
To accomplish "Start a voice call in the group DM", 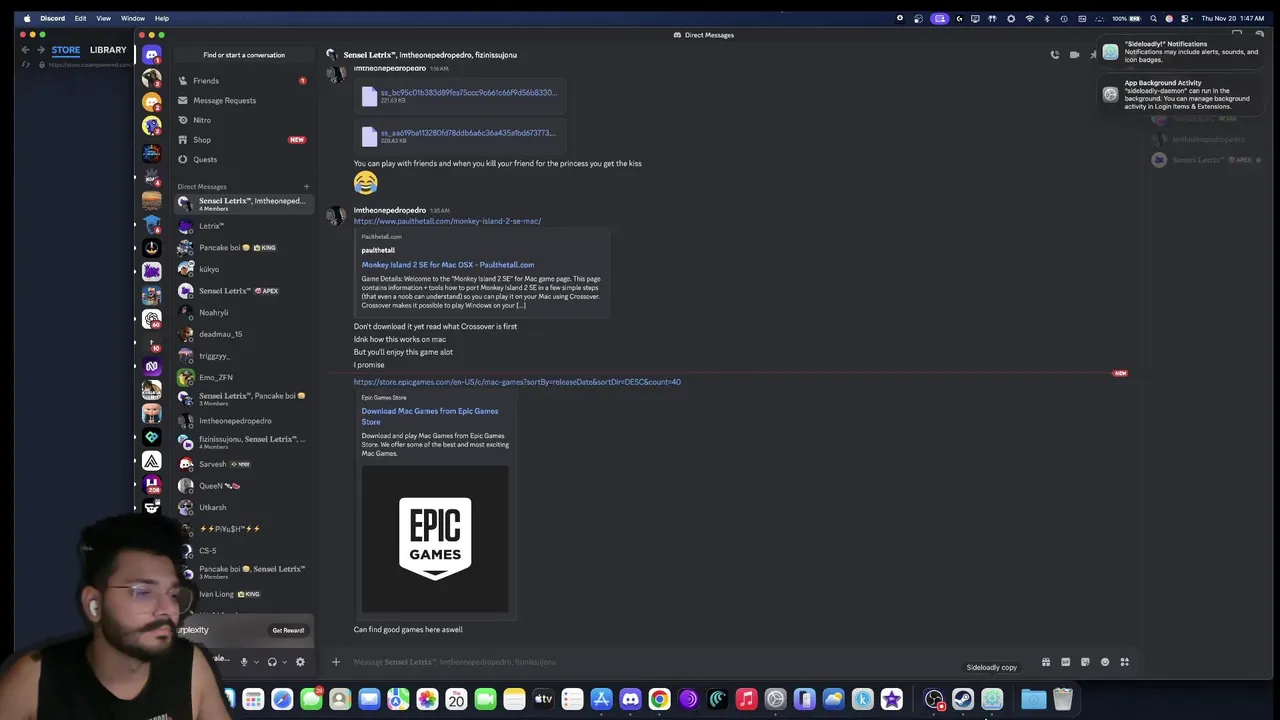I will click(x=1054, y=55).
